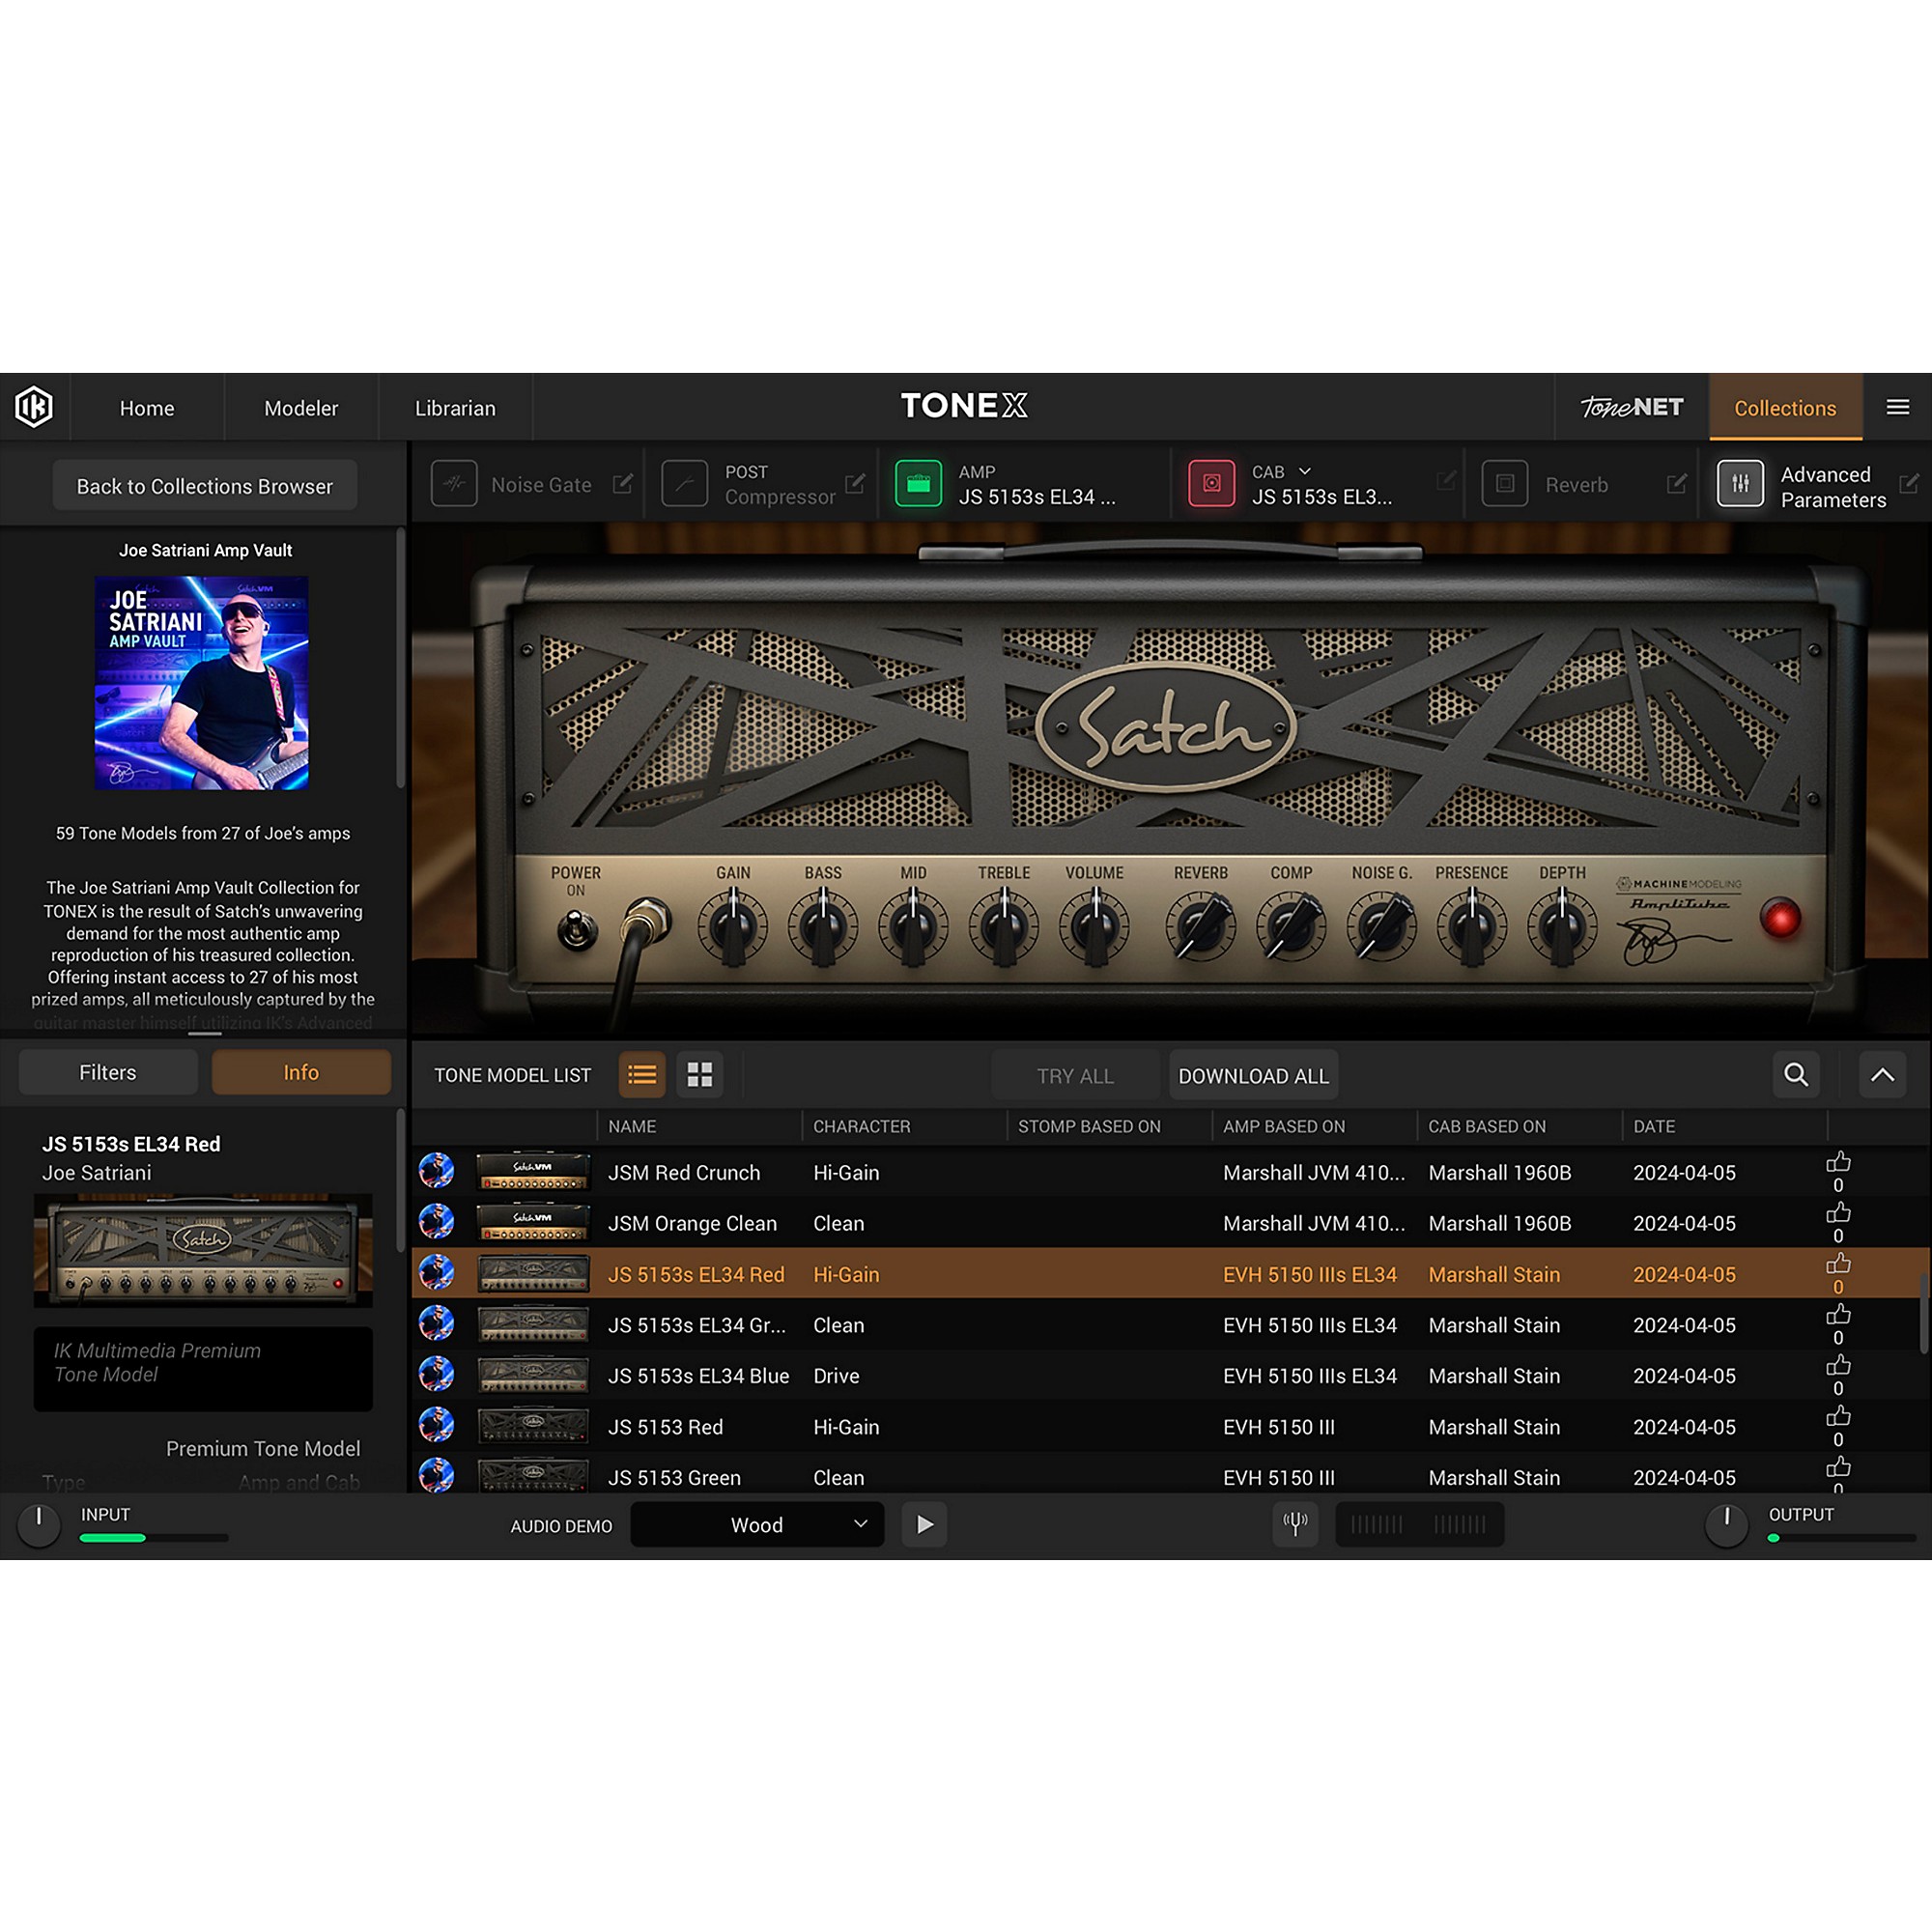Open the Audio Demo Wood dropdown

pyautogui.click(x=757, y=1524)
